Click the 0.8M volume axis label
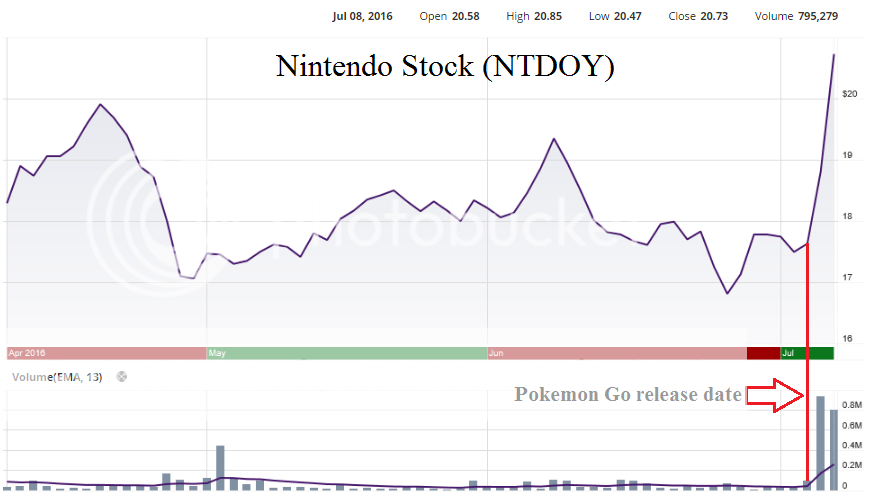 coord(851,406)
